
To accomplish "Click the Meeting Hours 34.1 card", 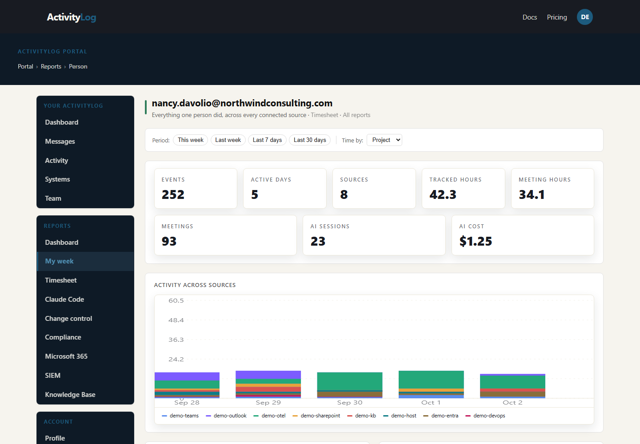I will (x=553, y=189).
